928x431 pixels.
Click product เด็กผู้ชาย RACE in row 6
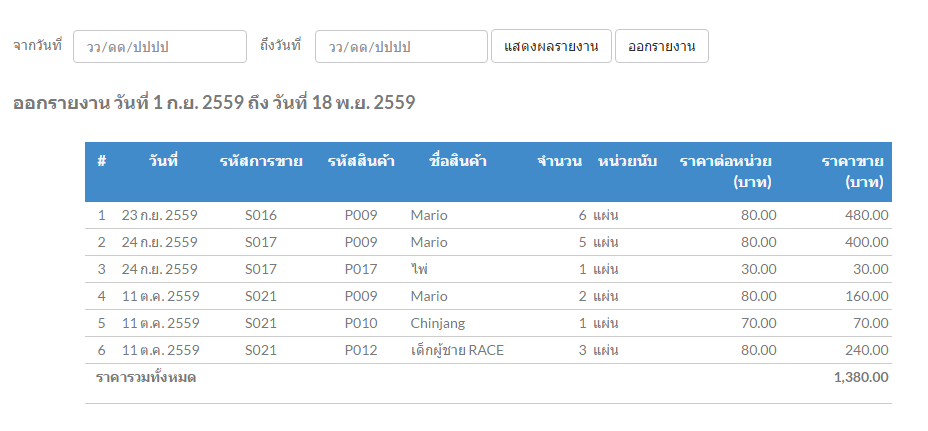(457, 350)
